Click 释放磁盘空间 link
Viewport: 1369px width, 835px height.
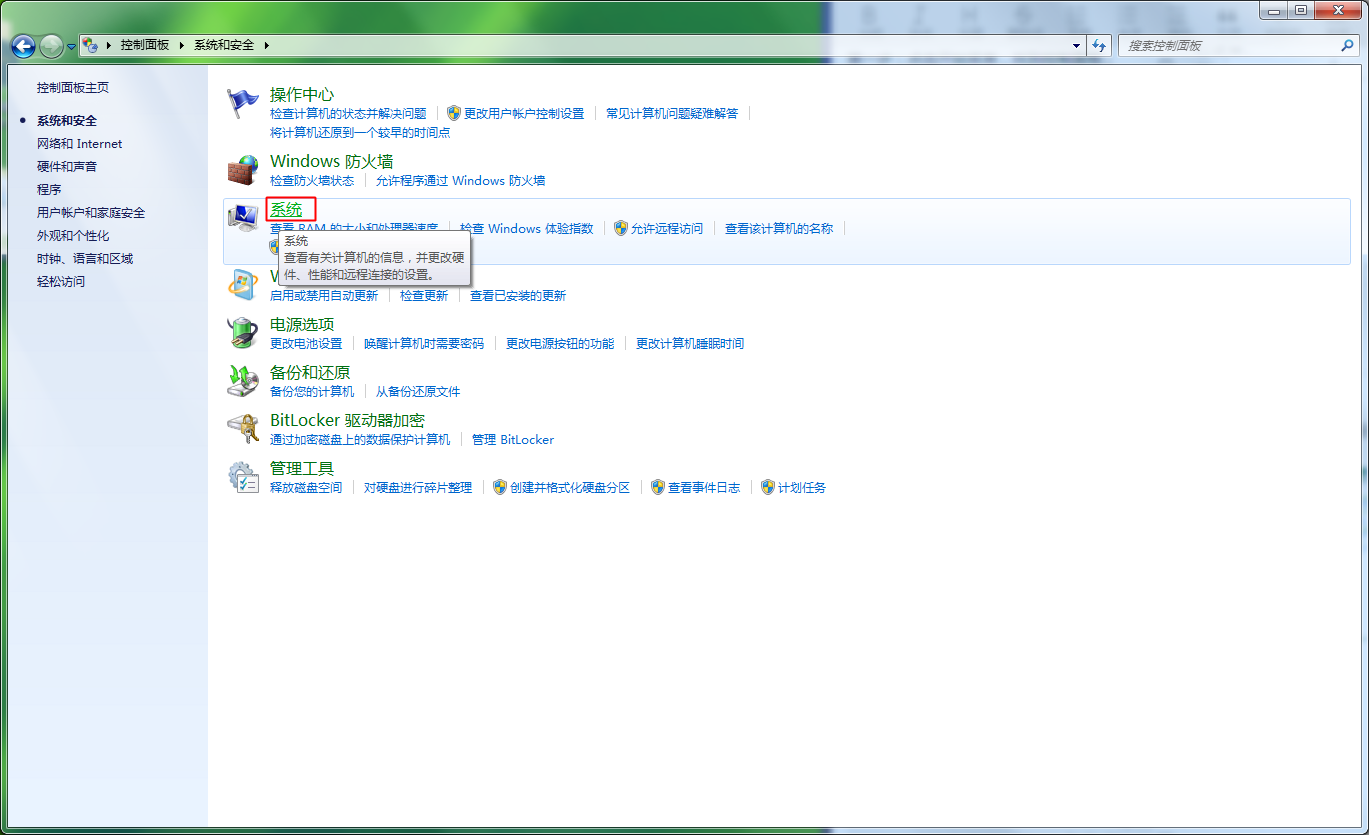(306, 488)
